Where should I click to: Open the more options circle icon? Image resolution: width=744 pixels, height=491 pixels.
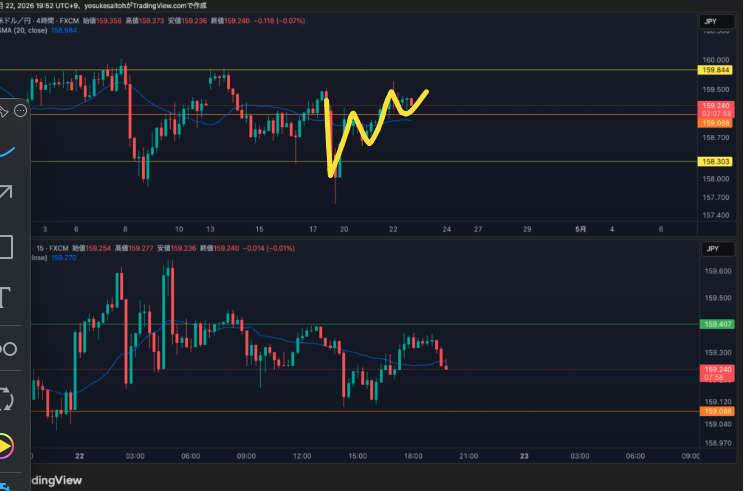[19, 110]
